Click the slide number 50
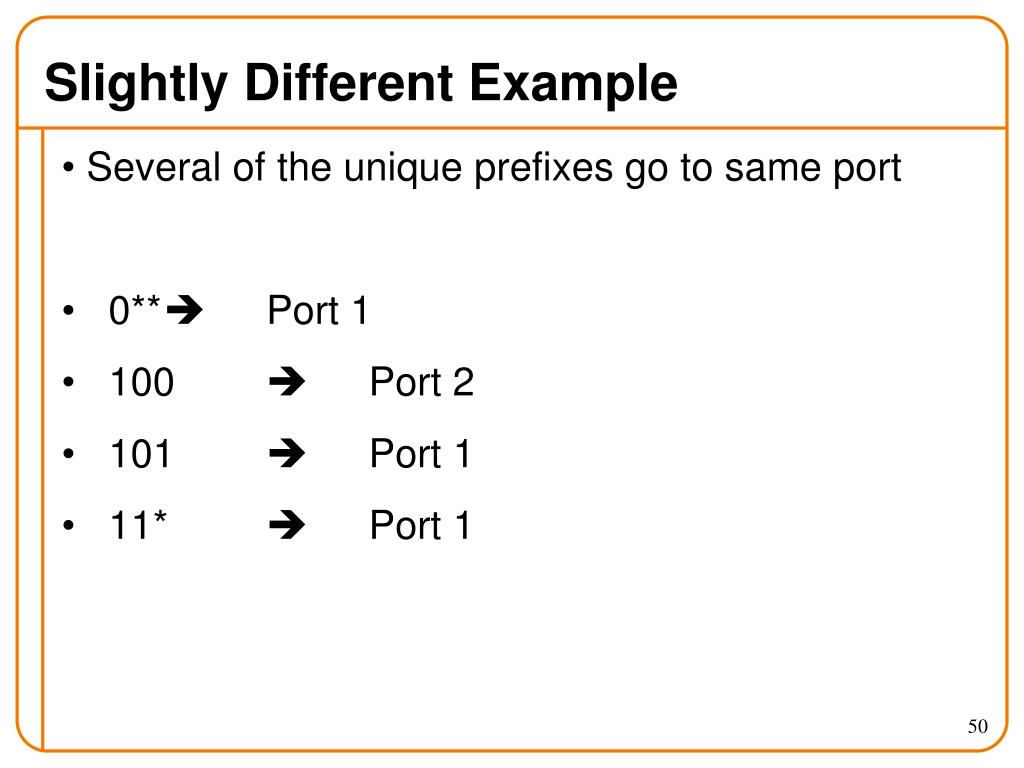This screenshot has height=768, width=1024. pos(978,726)
